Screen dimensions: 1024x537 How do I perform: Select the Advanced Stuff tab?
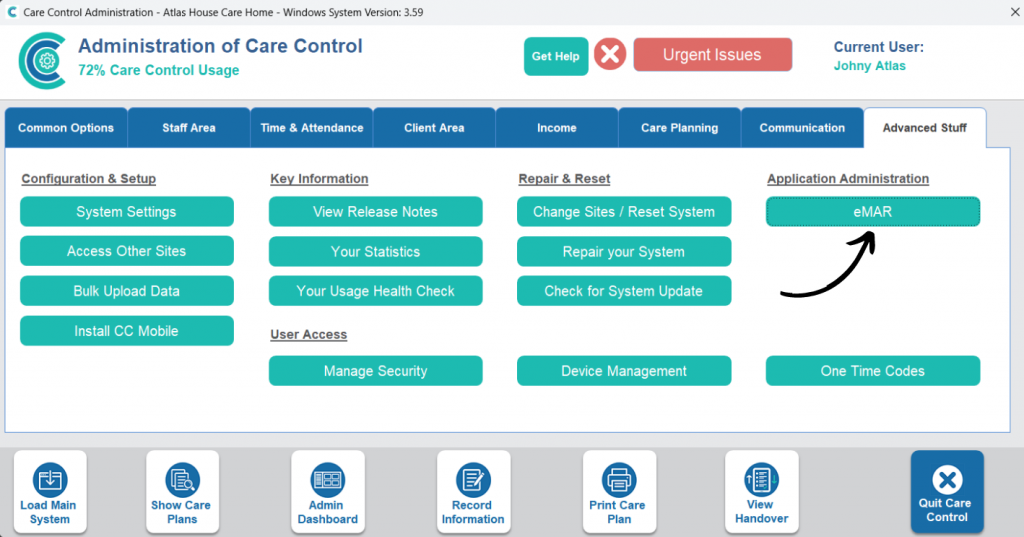[925, 127]
